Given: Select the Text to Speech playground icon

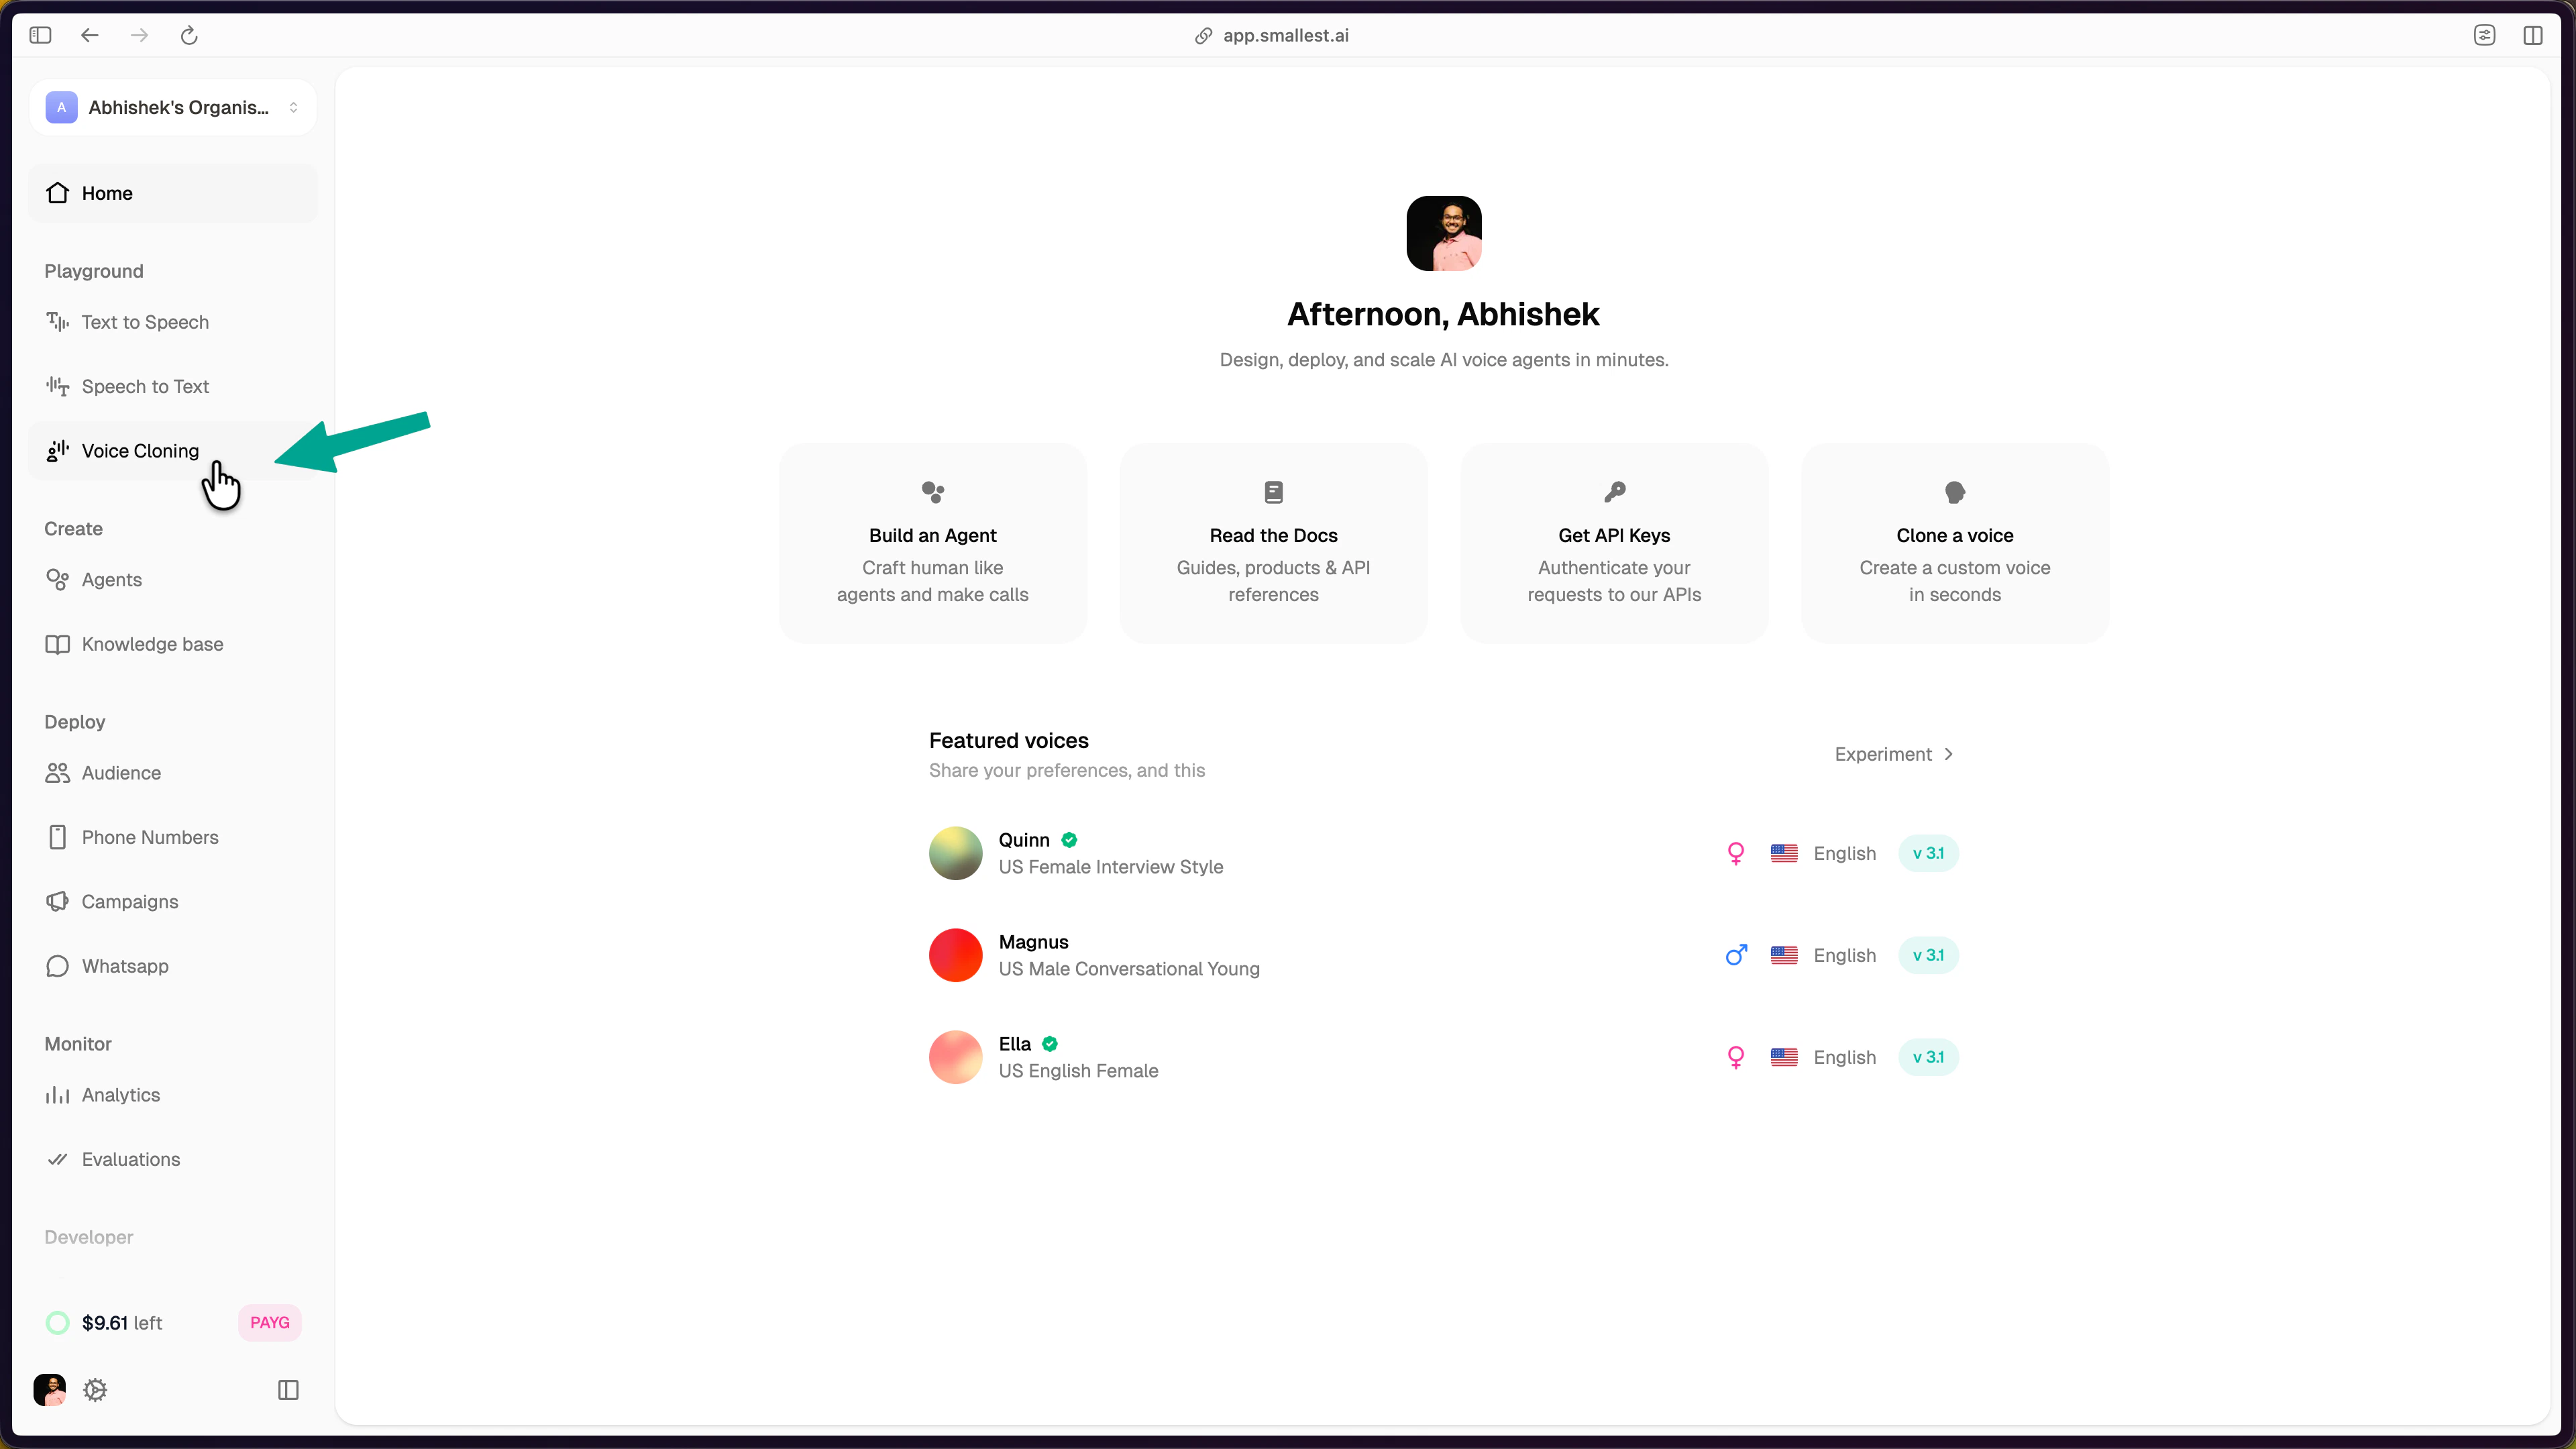Looking at the screenshot, I should pyautogui.click(x=57, y=322).
